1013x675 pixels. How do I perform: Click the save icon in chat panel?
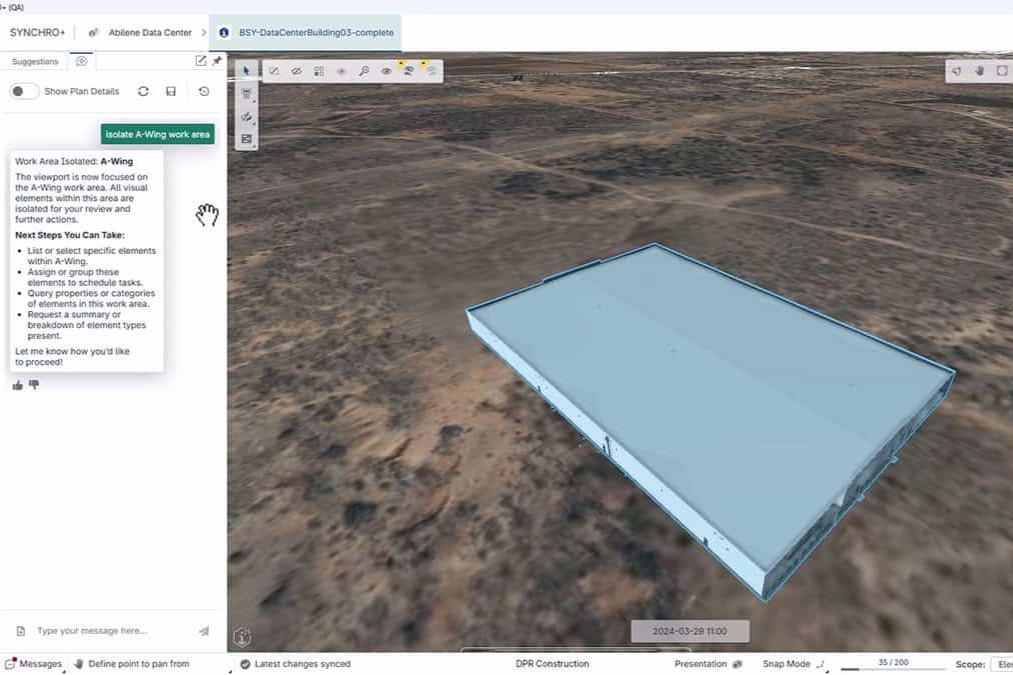[171, 91]
